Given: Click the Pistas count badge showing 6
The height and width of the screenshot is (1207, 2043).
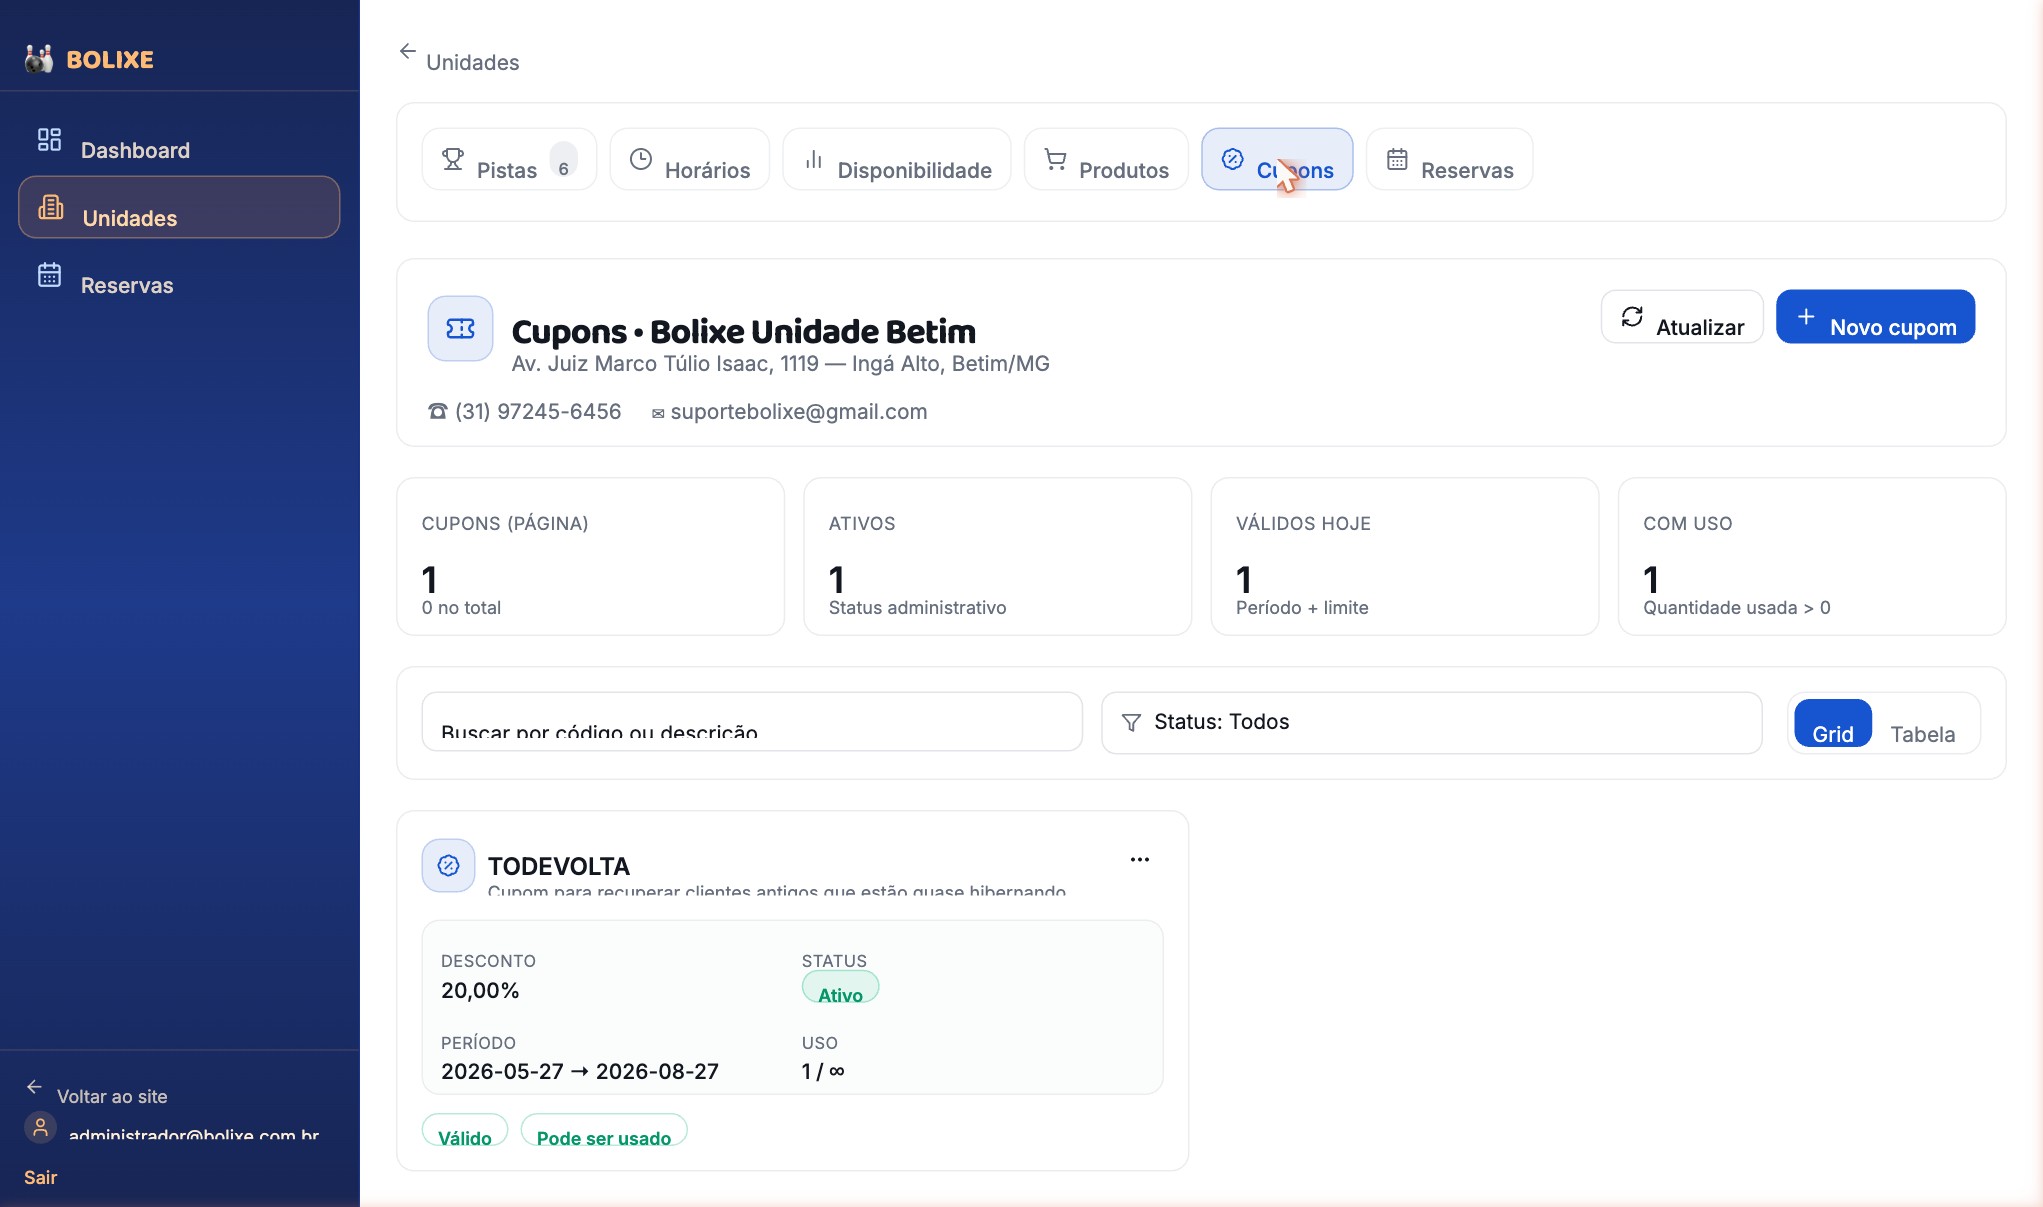Looking at the screenshot, I should [564, 159].
